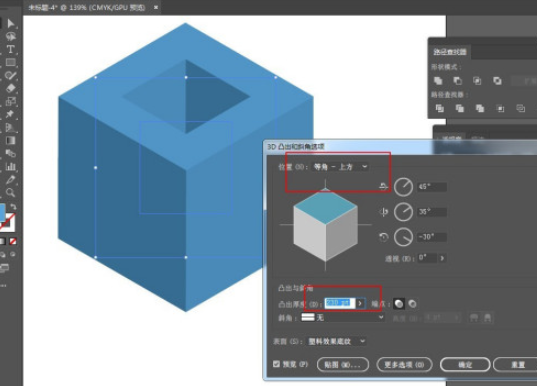Click the 贴图 map art button

click(x=342, y=365)
